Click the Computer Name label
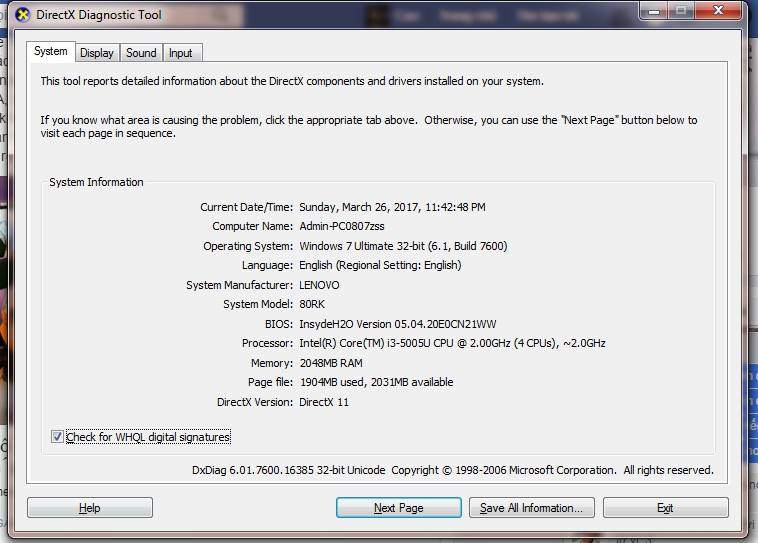The height and width of the screenshot is (543, 758). pos(252,226)
